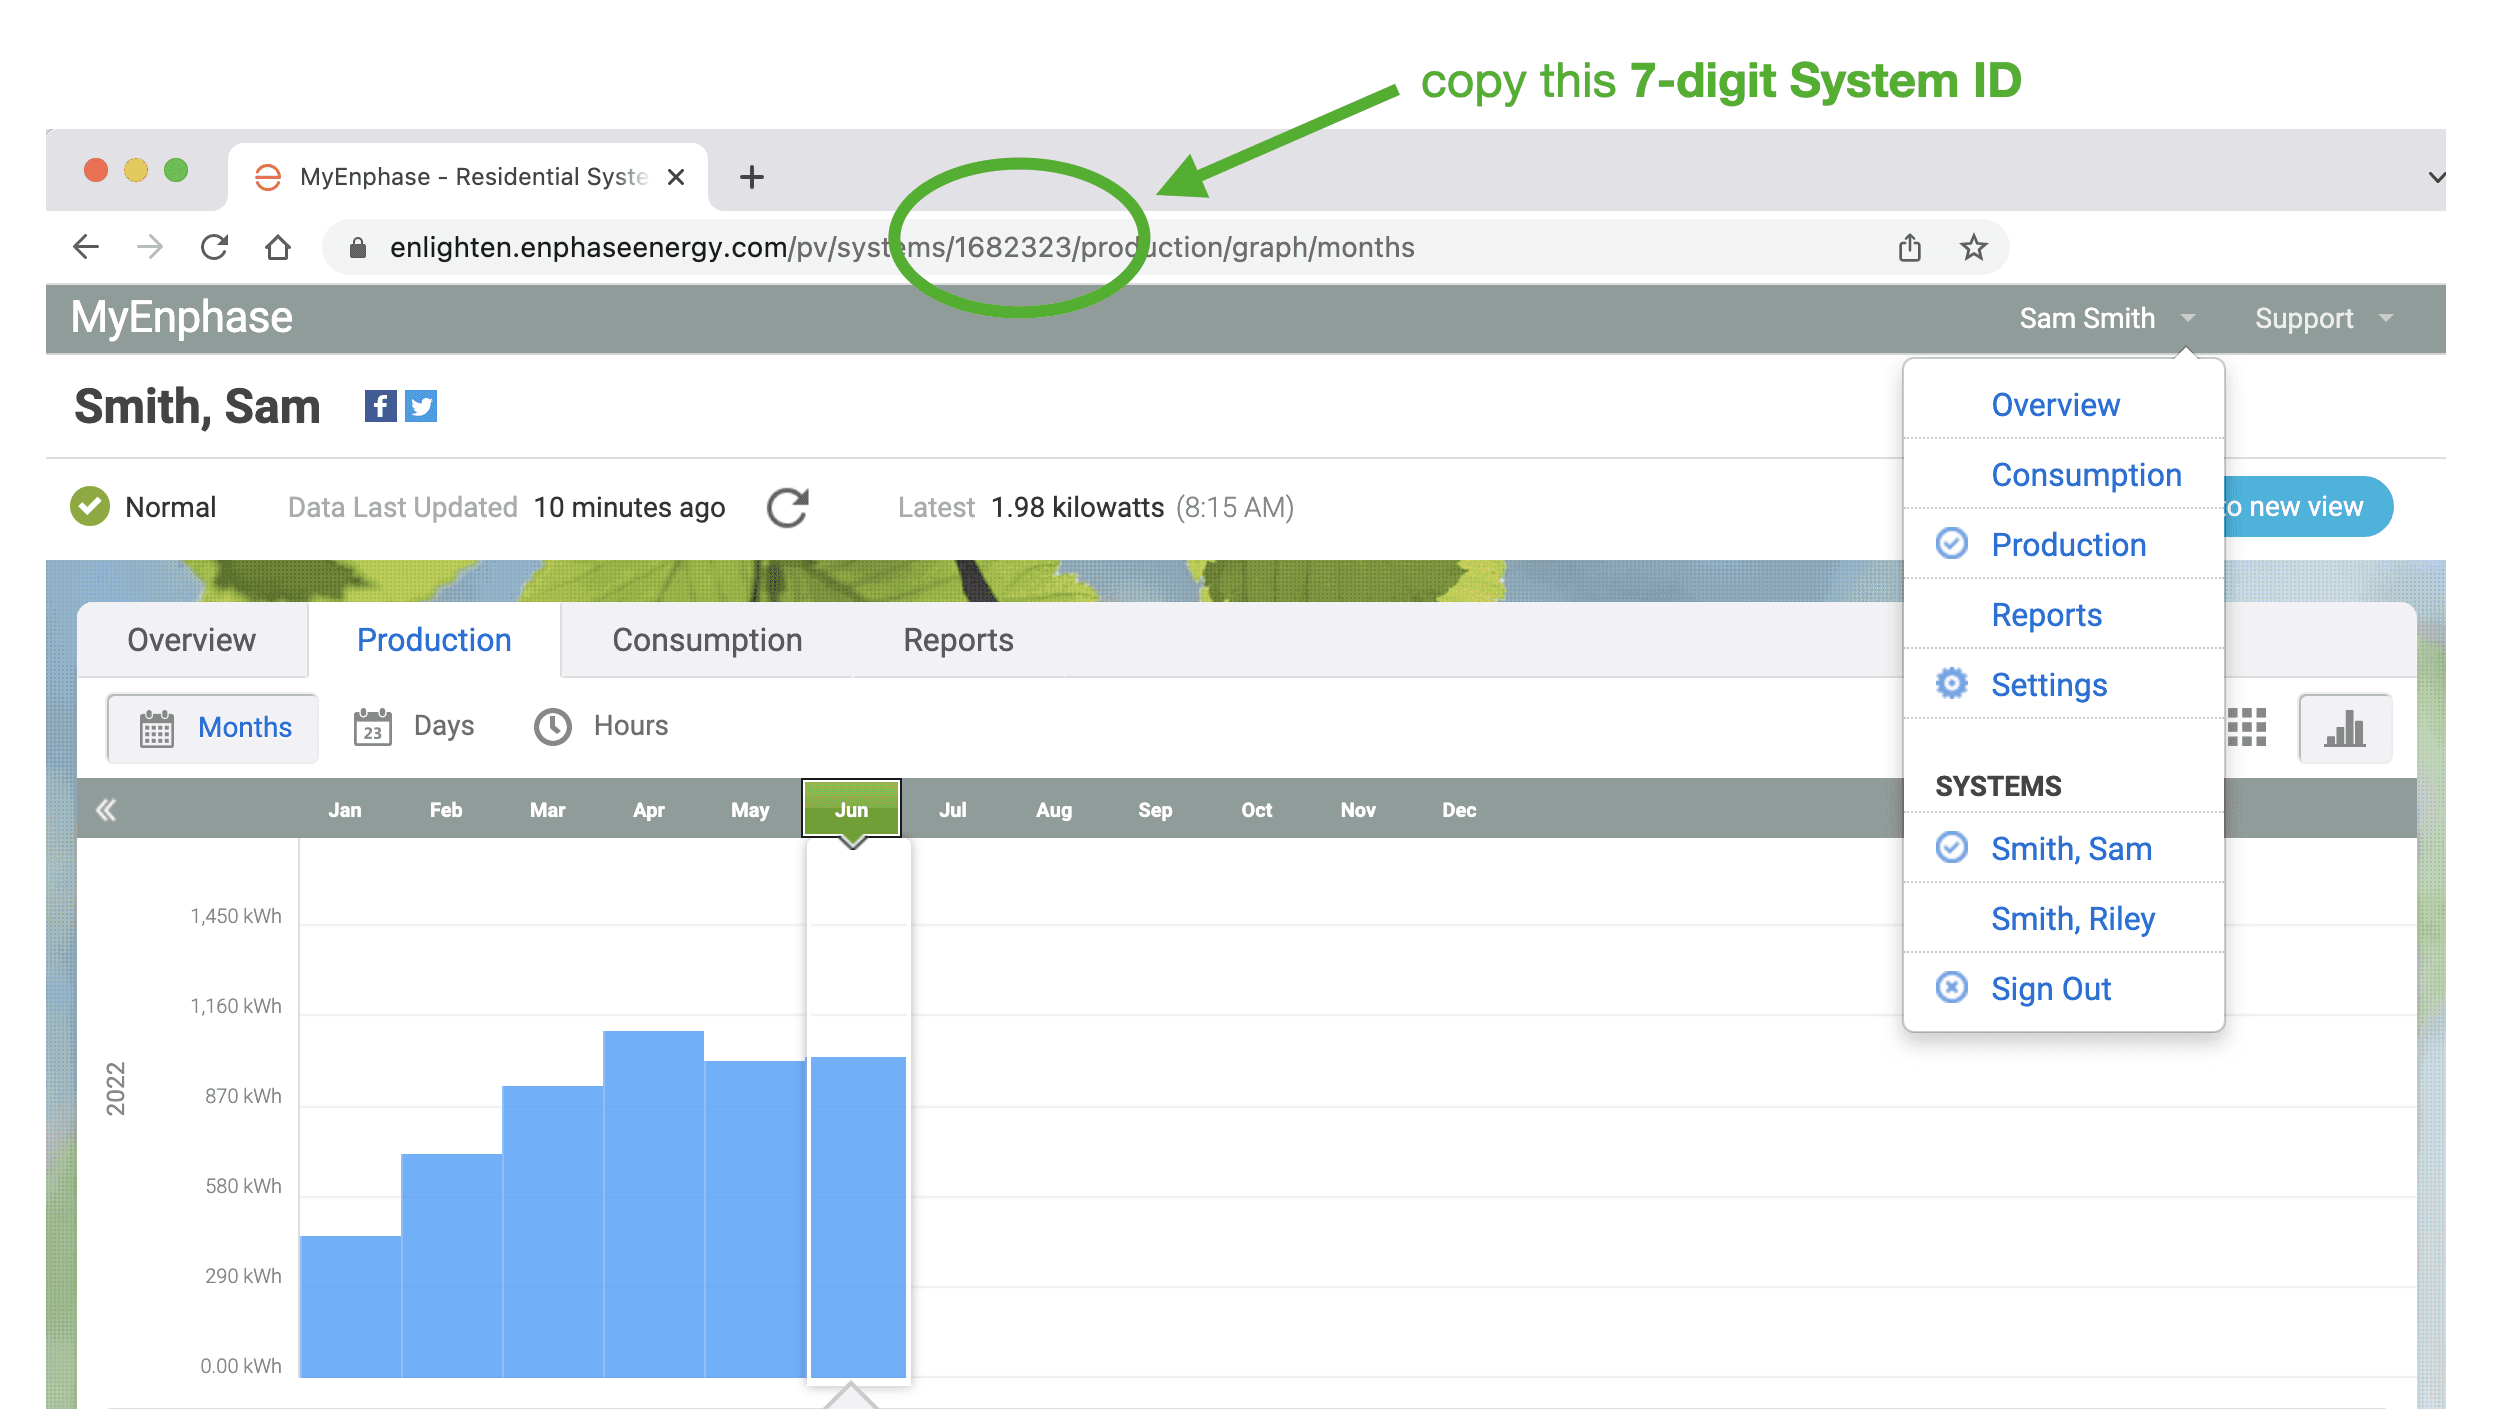Viewport: 2494px width, 1422px height.
Task: Click the refresh data icon beside '10 minutes ago'
Action: point(787,508)
